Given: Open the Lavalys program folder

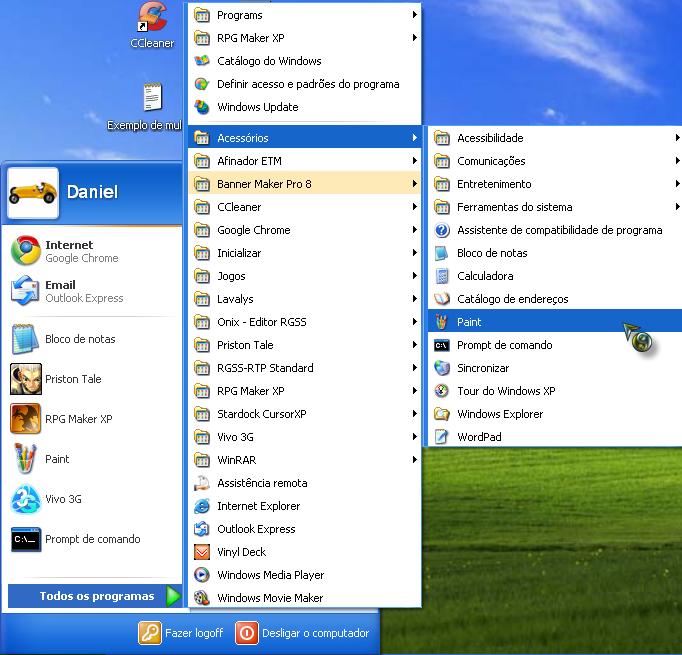Looking at the screenshot, I should (305, 299).
